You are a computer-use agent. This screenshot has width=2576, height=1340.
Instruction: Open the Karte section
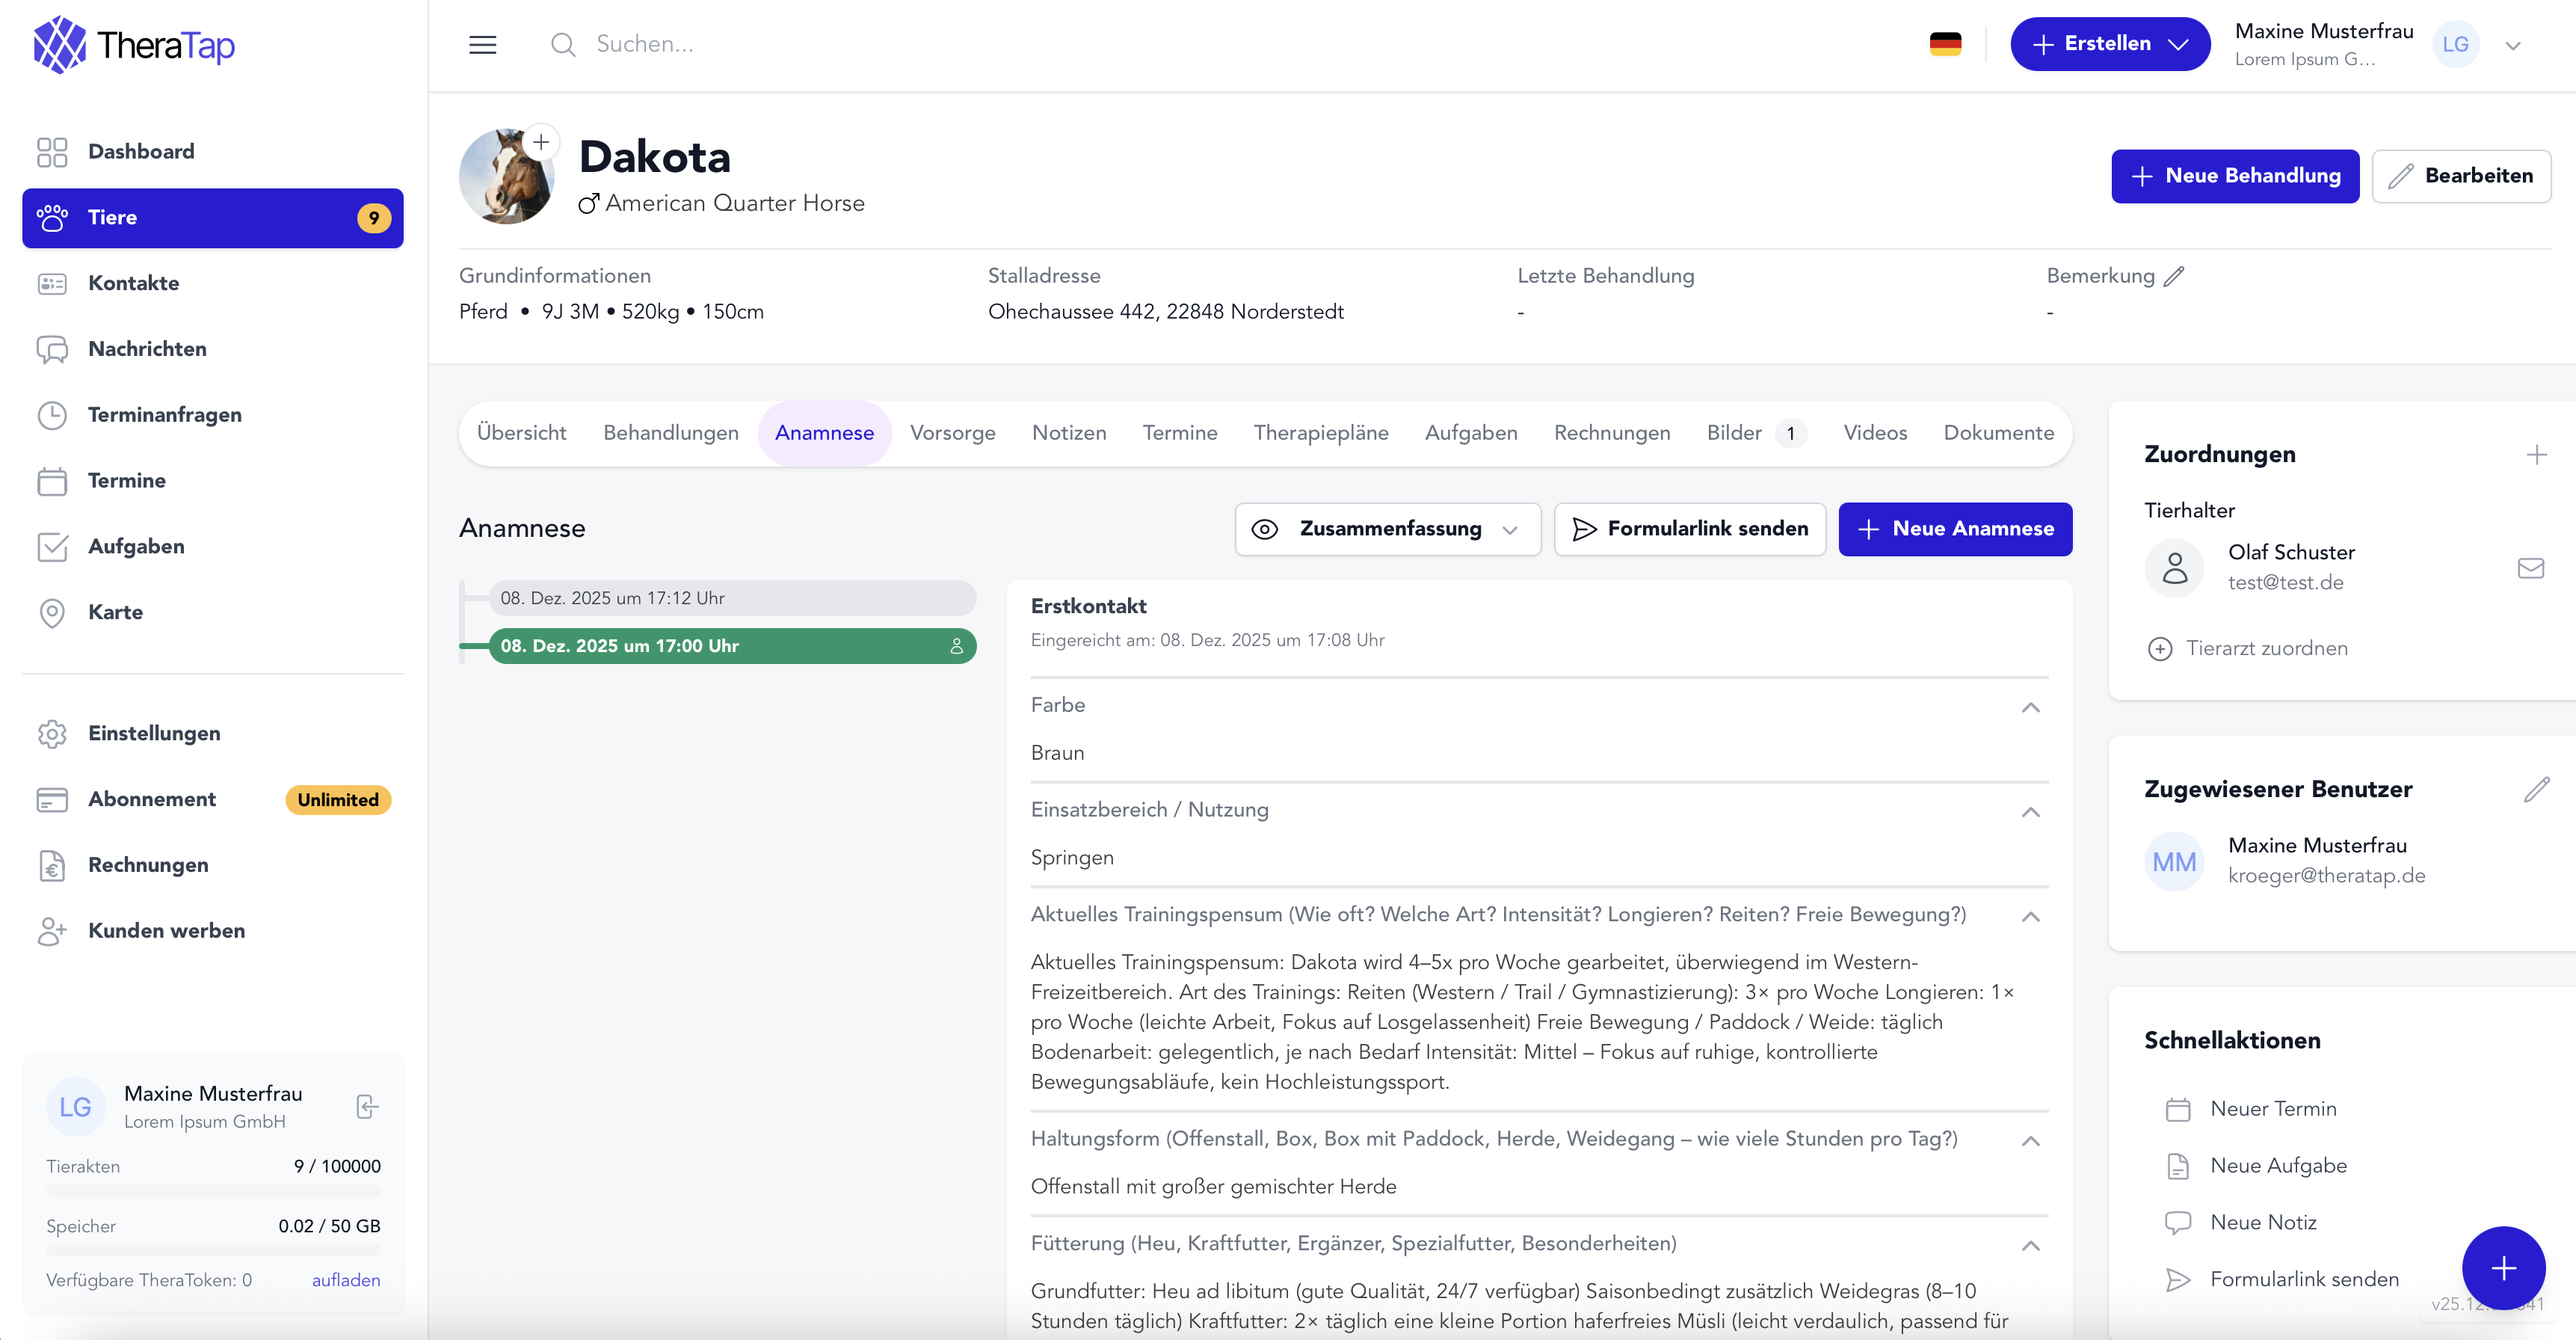pyautogui.click(x=115, y=612)
